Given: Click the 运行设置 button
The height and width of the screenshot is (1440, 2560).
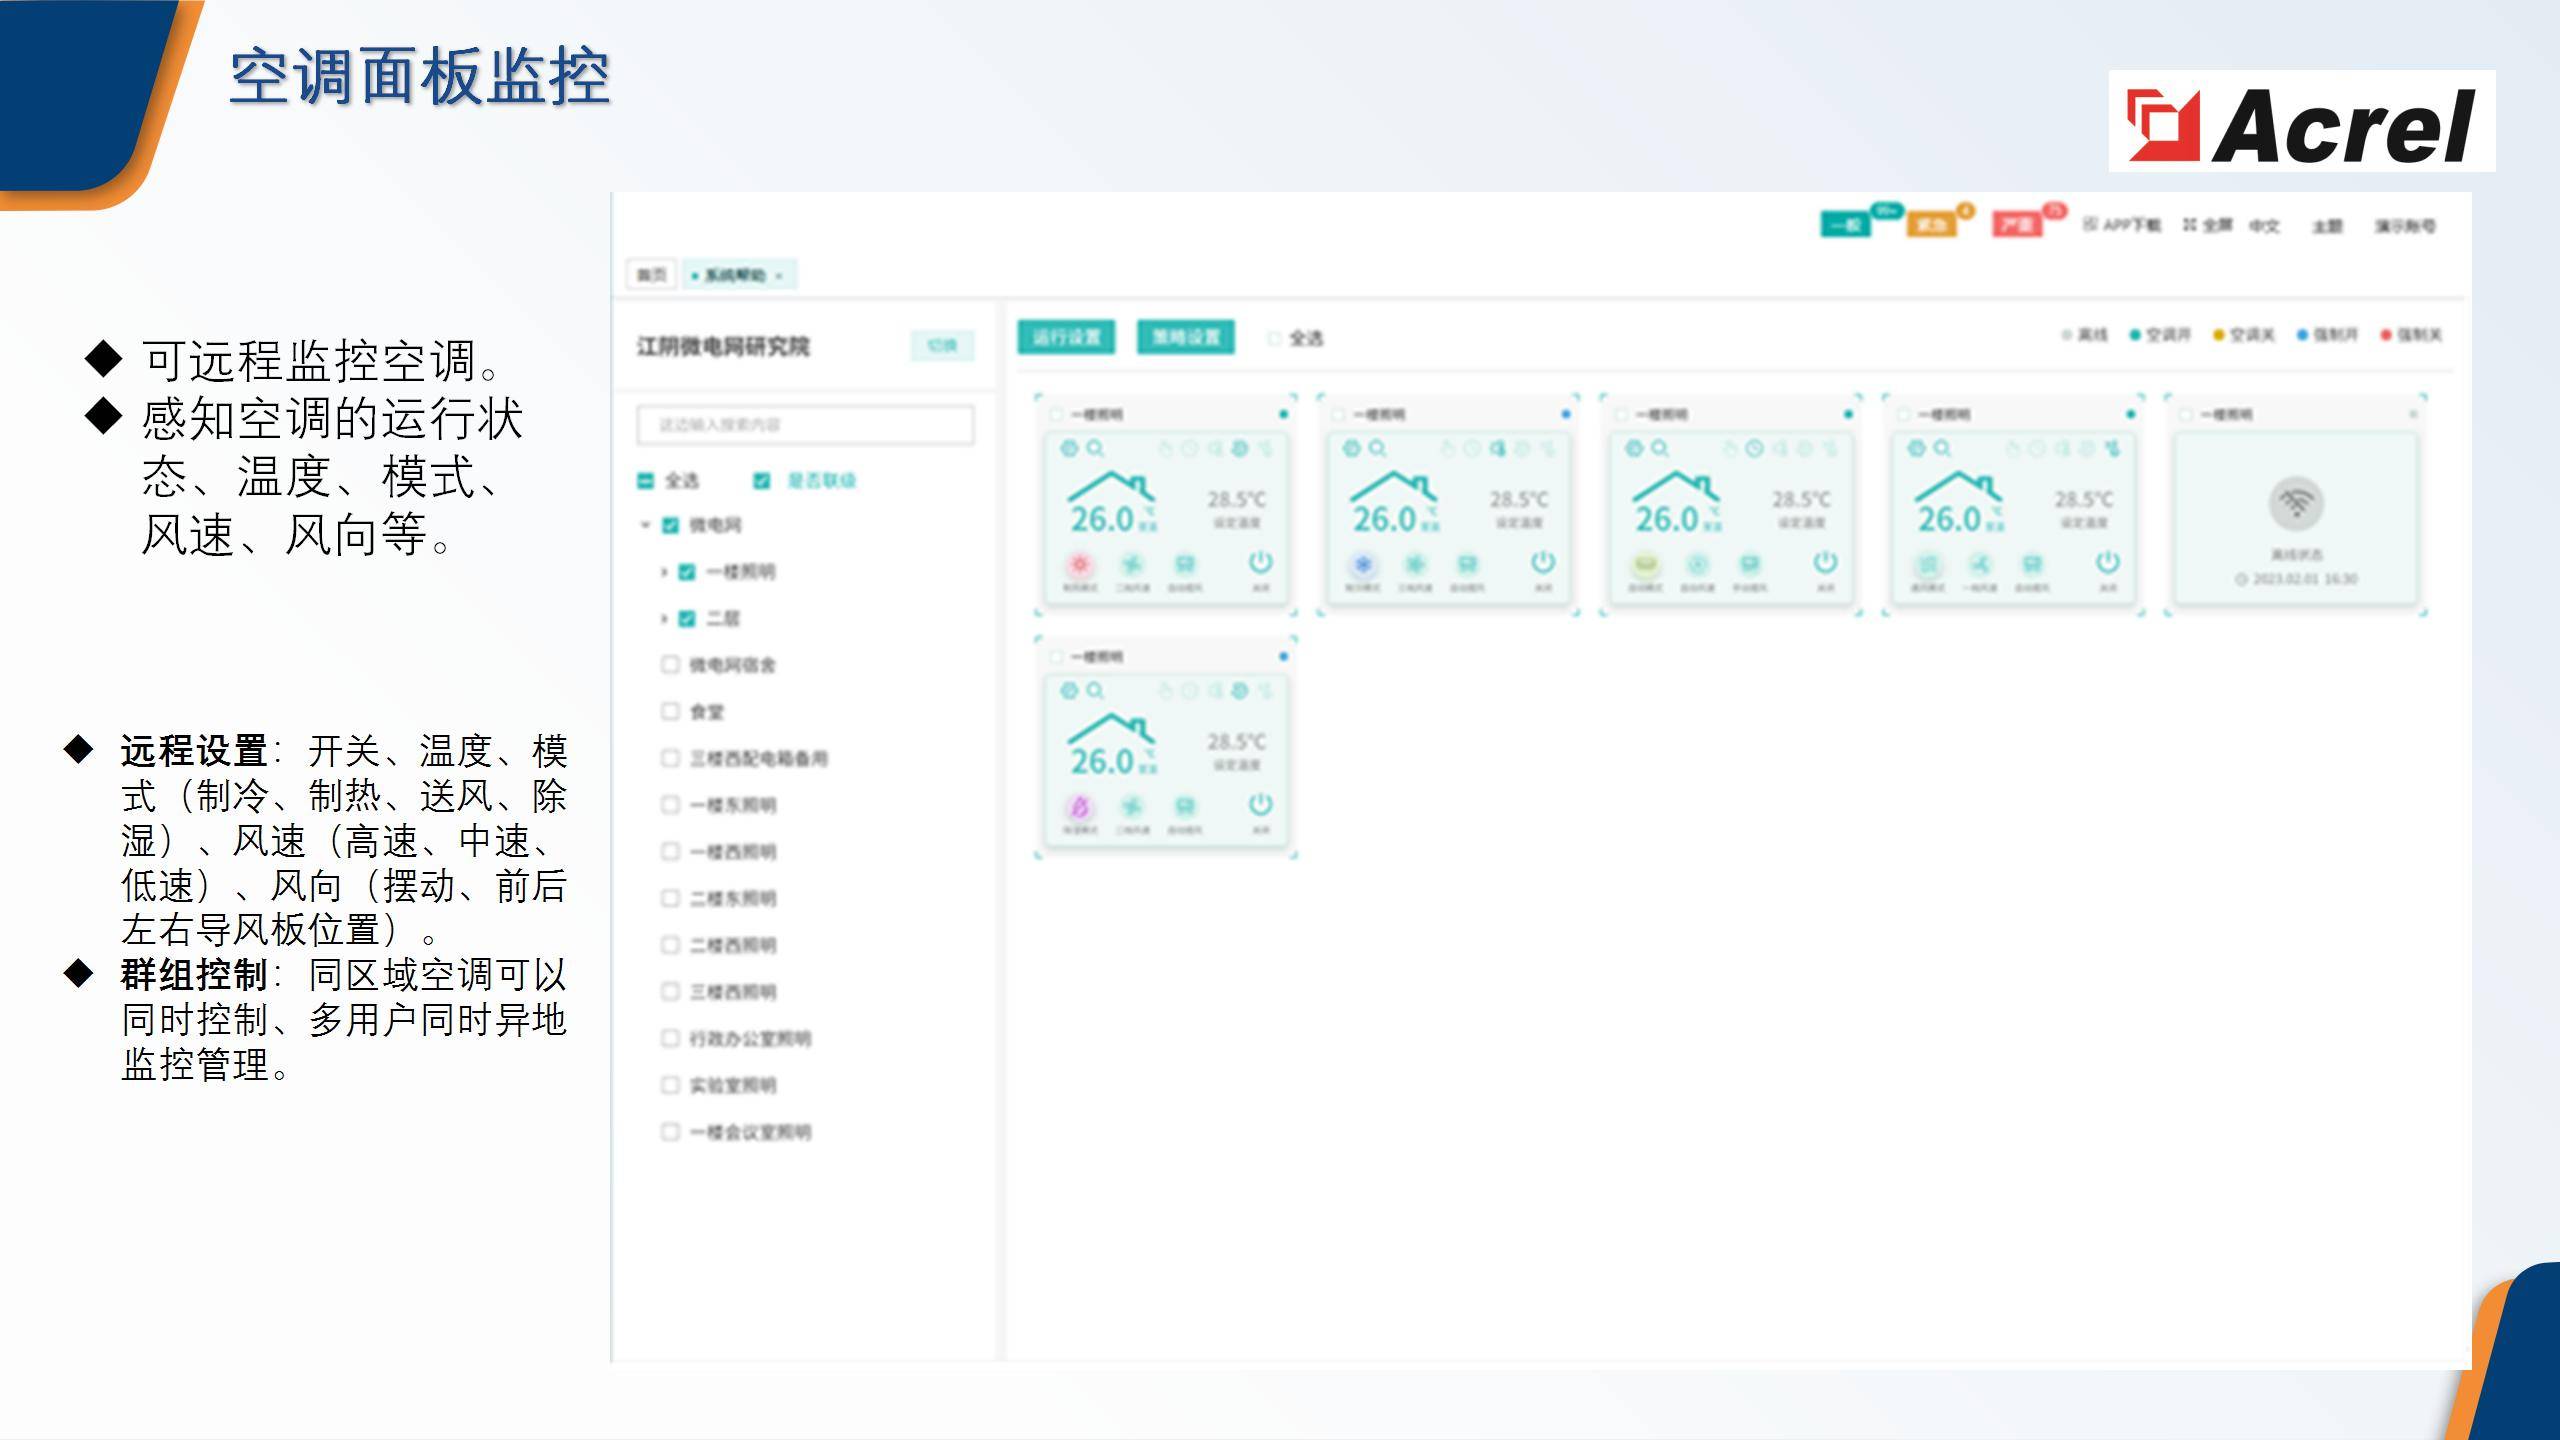Looking at the screenshot, I should pyautogui.click(x=1066, y=337).
